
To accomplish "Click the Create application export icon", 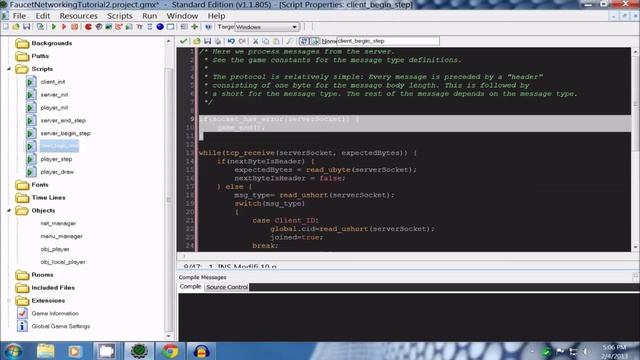I will 40,27.
